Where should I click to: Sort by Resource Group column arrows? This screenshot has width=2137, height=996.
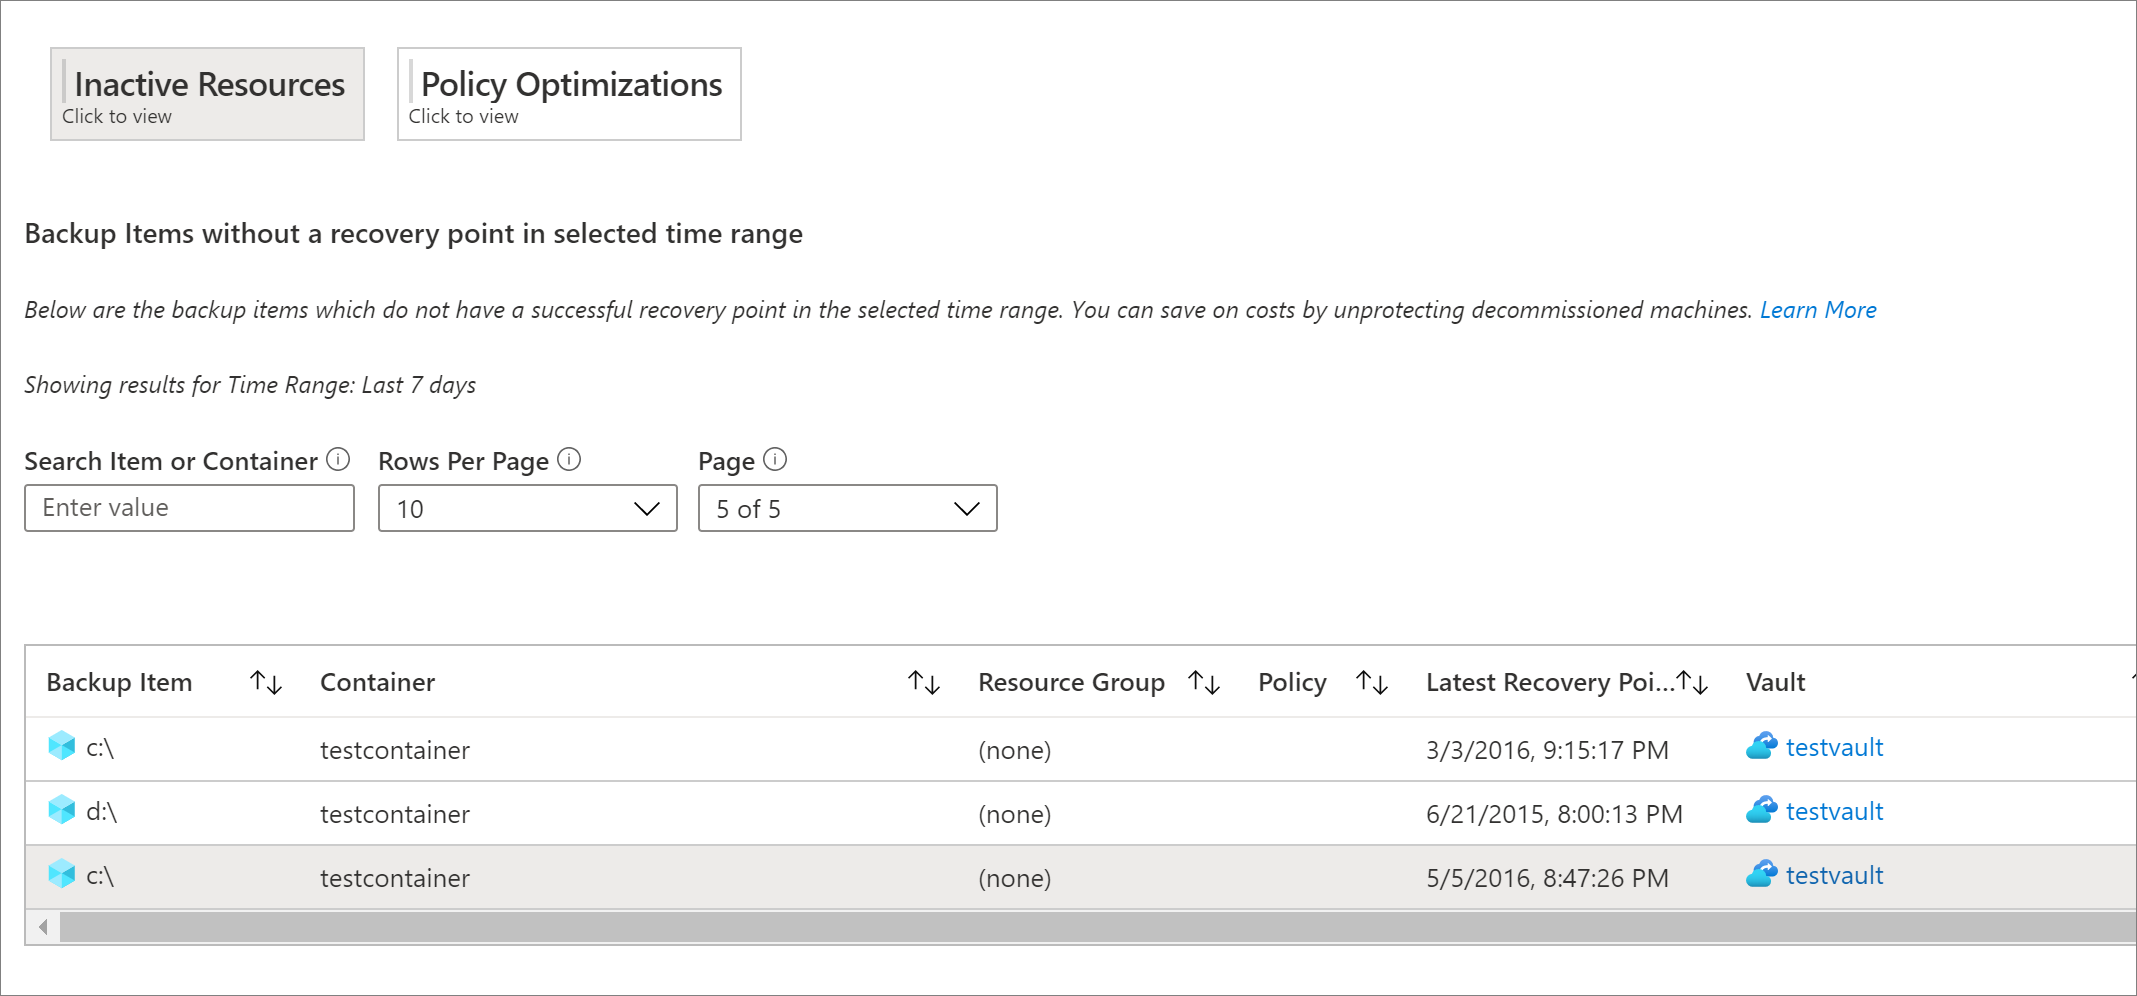pos(1204,683)
